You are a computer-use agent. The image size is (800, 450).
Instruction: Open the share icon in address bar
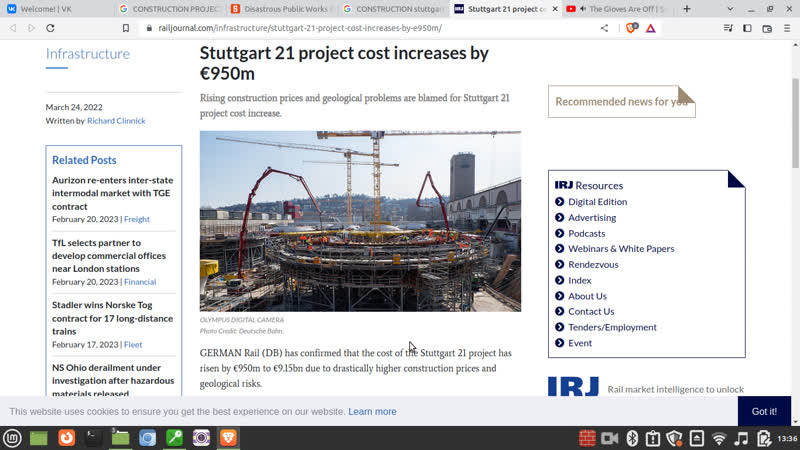tap(604, 29)
